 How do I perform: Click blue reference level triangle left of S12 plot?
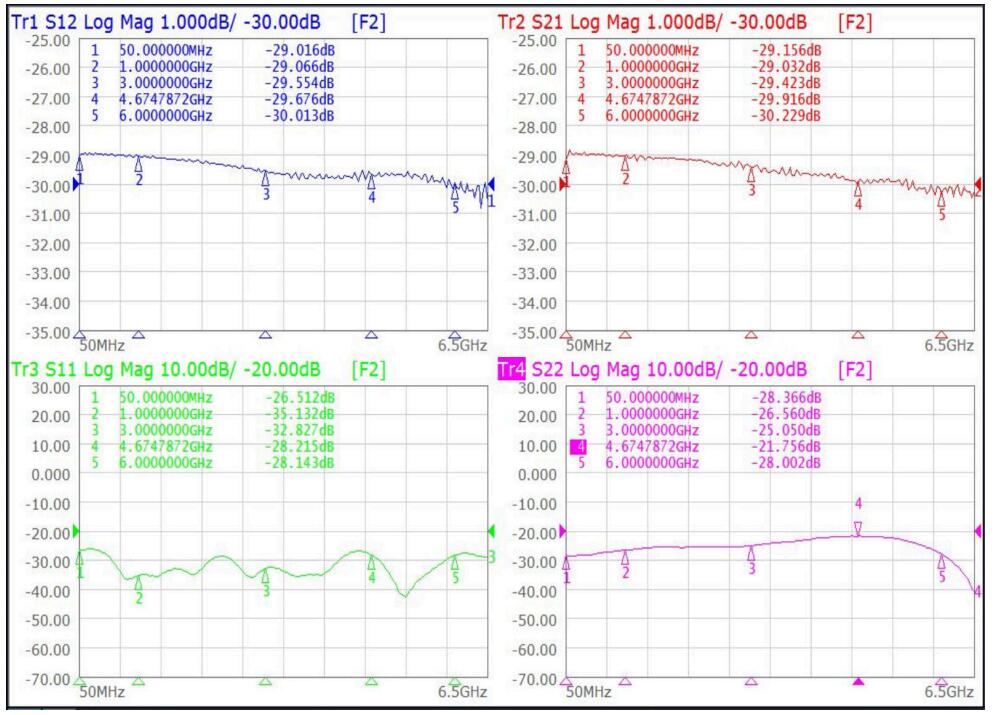77,185
